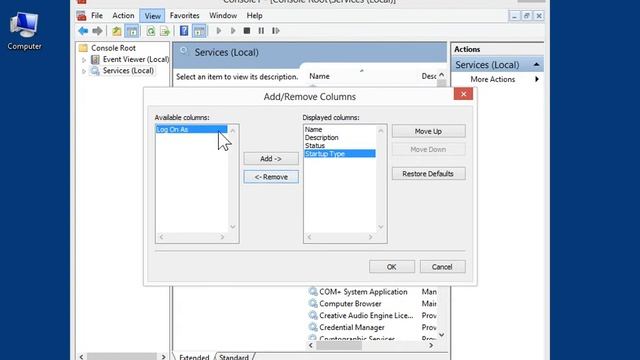Image resolution: width=640 pixels, height=360 pixels.
Task: Click the Refresh toolbar icon
Action: pyautogui.click(x=151, y=31)
